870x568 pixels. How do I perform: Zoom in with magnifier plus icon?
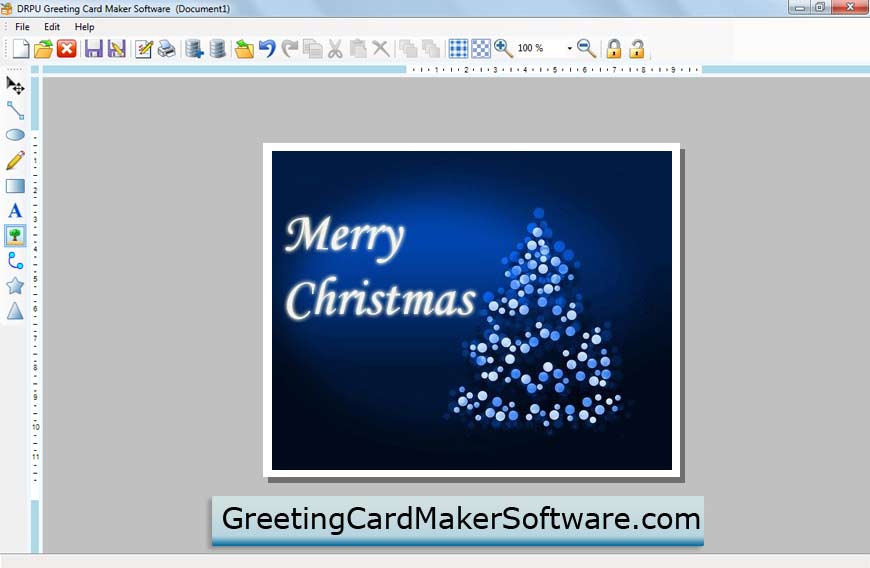[503, 49]
